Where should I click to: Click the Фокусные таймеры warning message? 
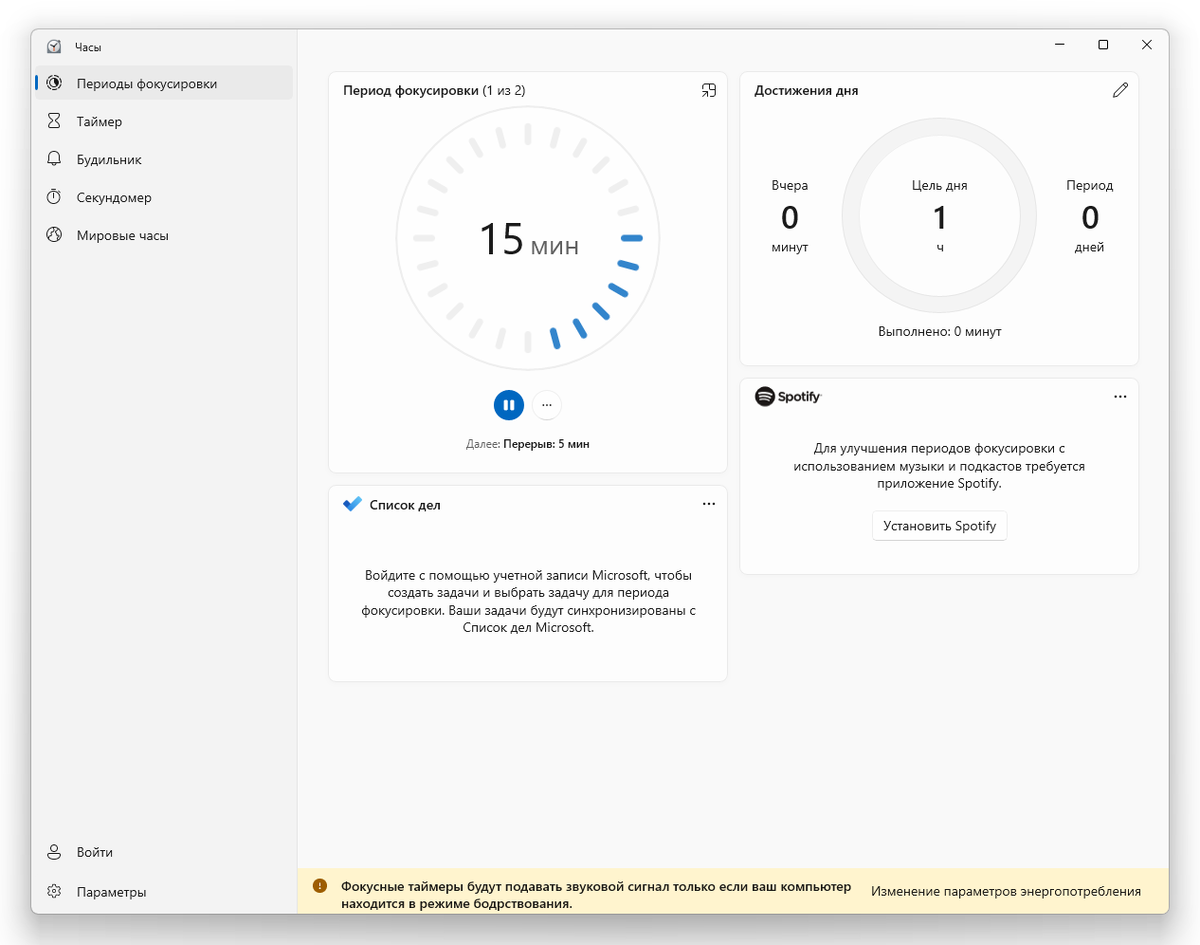(x=596, y=895)
